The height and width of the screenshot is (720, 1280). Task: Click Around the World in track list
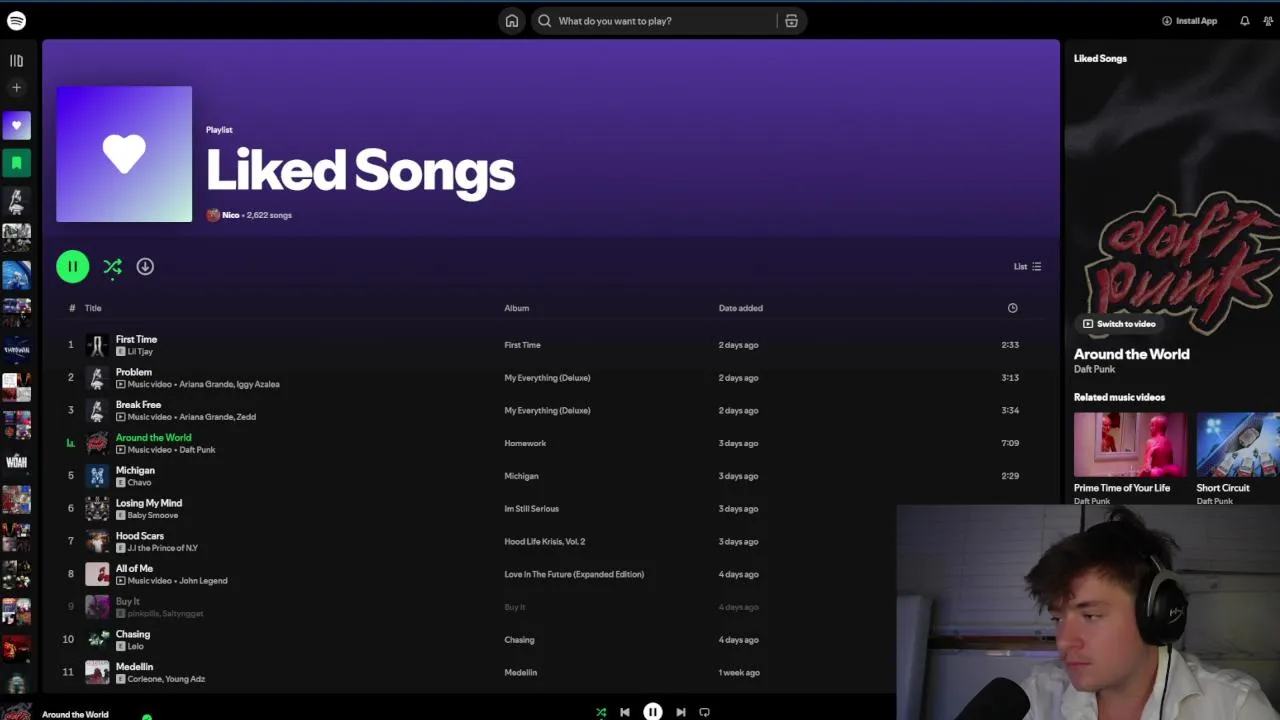[153, 437]
